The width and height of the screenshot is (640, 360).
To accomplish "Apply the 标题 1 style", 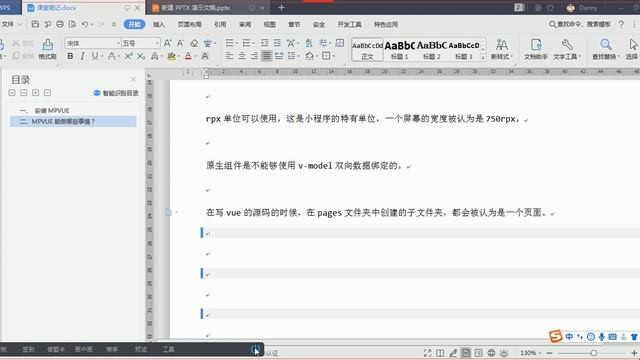I will [x=400, y=50].
